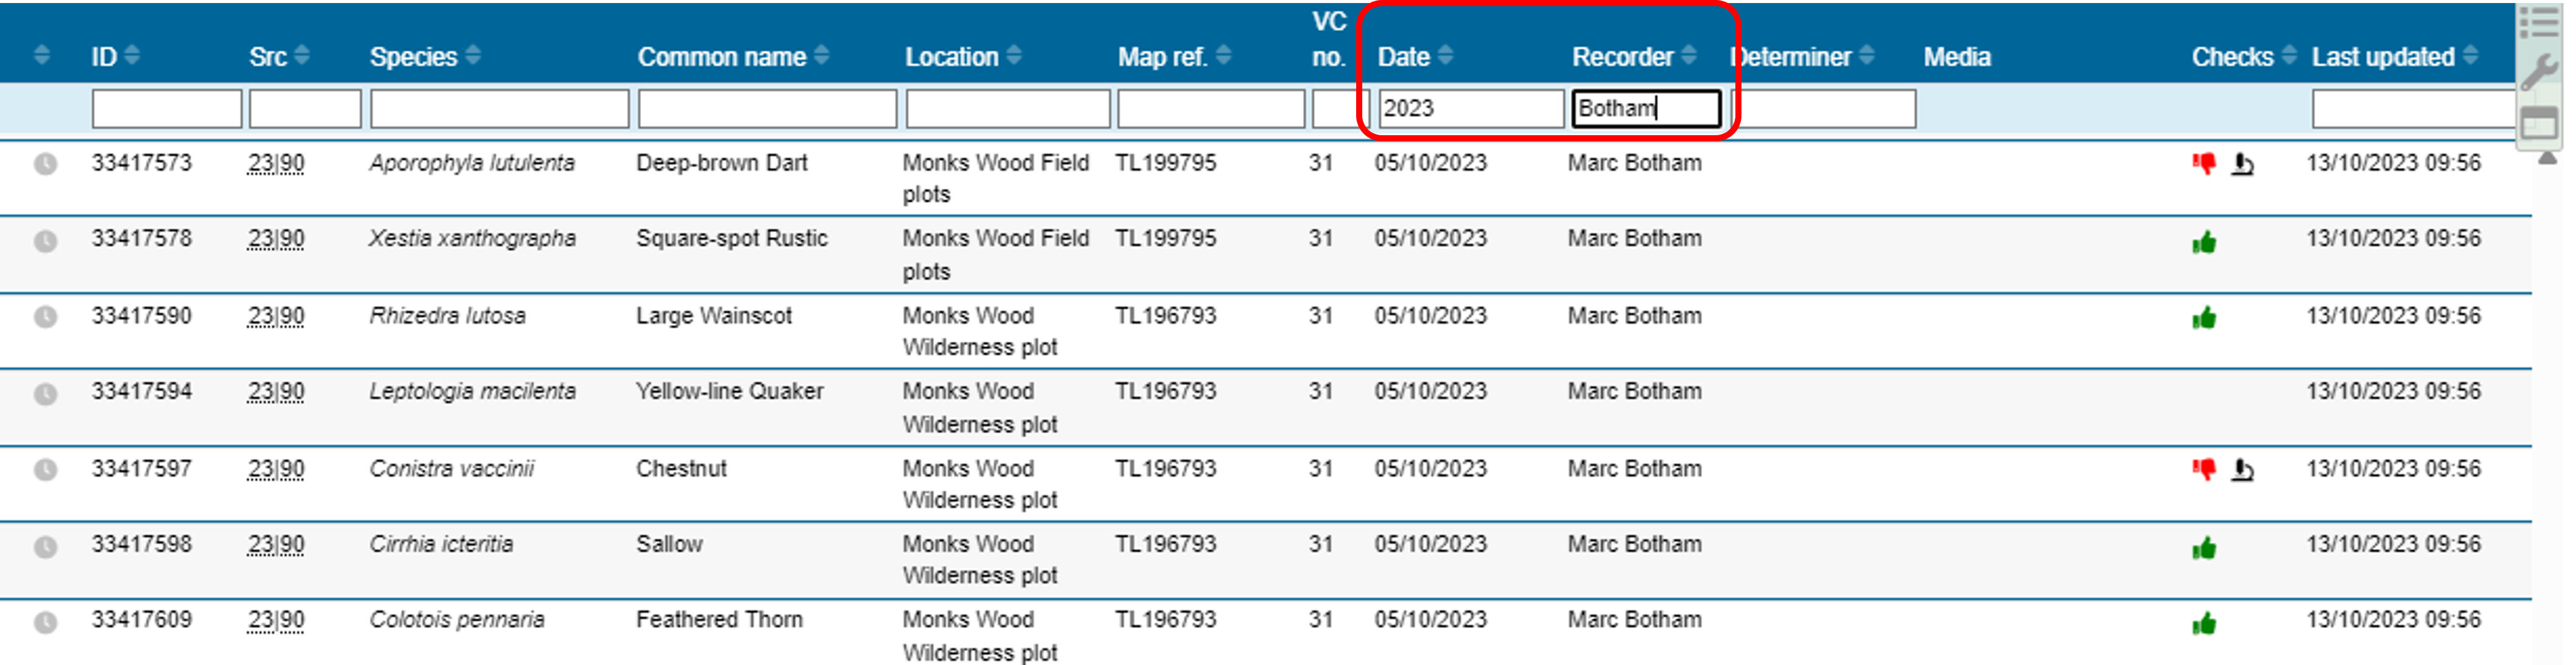Screen dimensions: 2576x665
Task: Open Src link 23|90 for record 33417609
Action: [x=276, y=620]
